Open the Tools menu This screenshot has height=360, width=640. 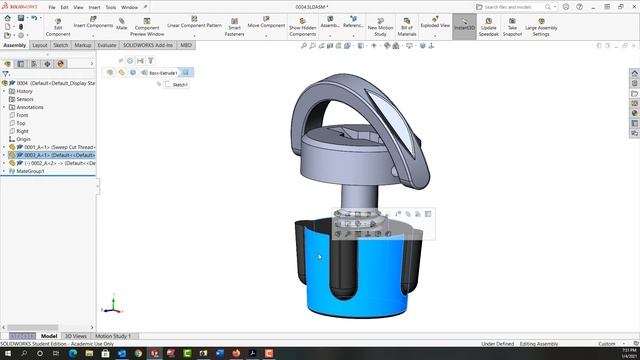click(x=111, y=7)
